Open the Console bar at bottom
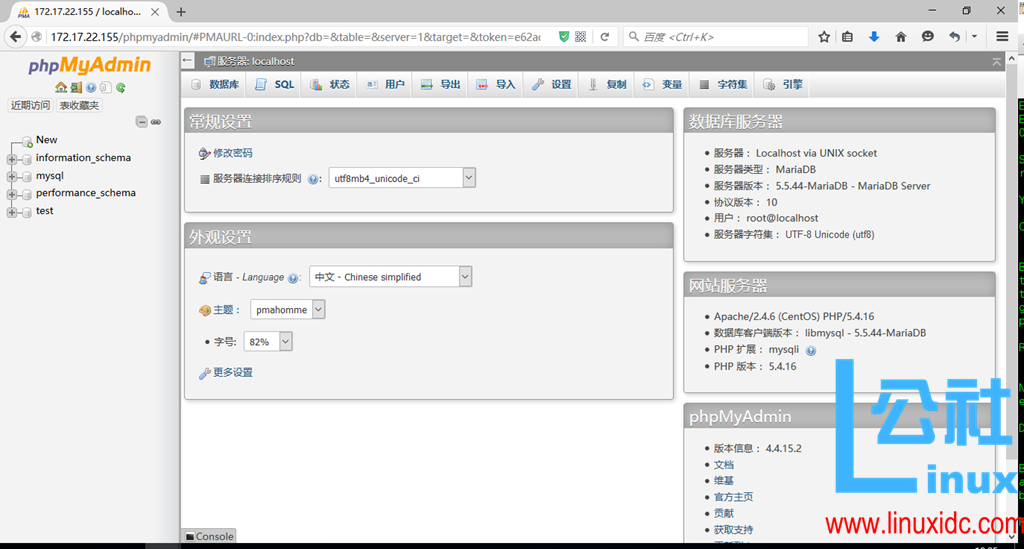Image resolution: width=1024 pixels, height=549 pixels. (209, 536)
